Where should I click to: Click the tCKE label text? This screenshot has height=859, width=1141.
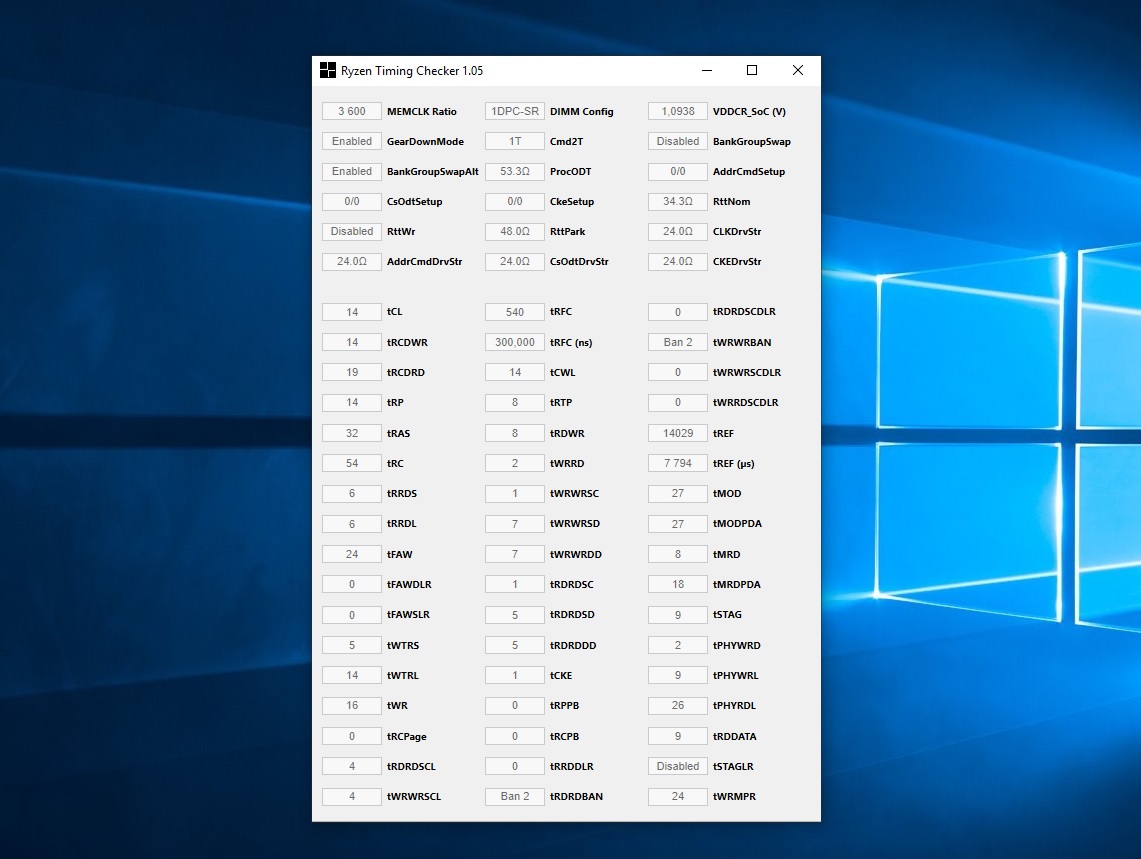click(x=561, y=675)
